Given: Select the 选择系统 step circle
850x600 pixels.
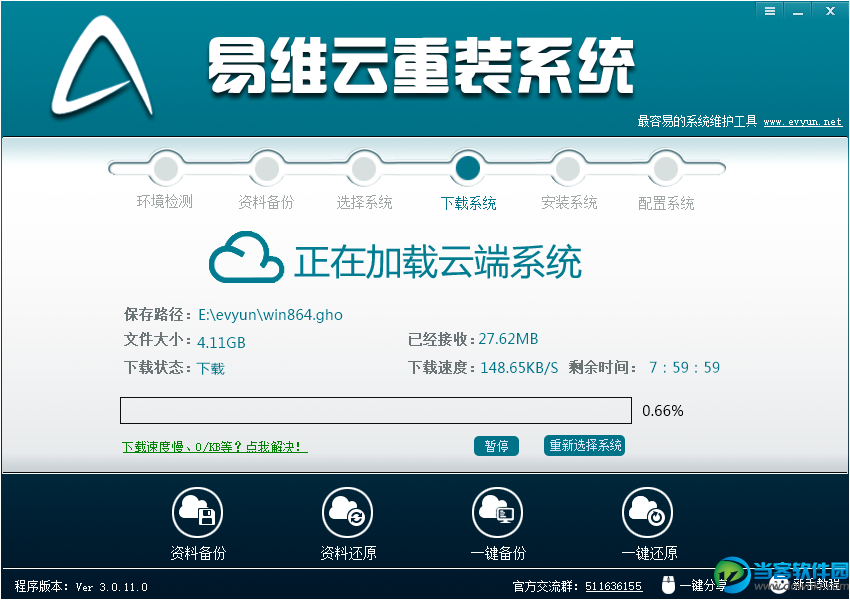Looking at the screenshot, I should (364, 169).
